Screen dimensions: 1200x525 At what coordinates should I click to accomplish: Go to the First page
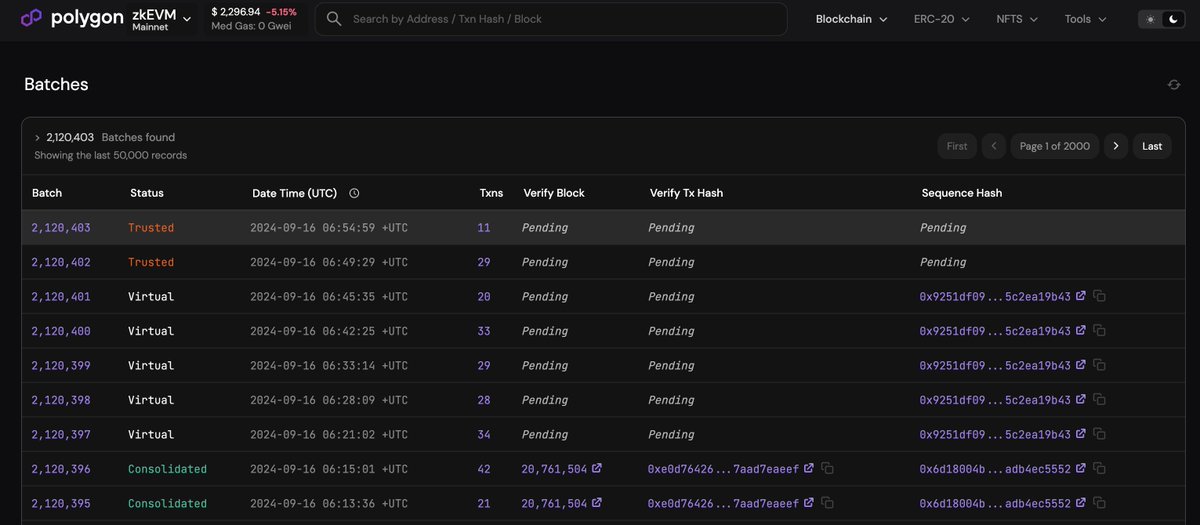(957, 146)
